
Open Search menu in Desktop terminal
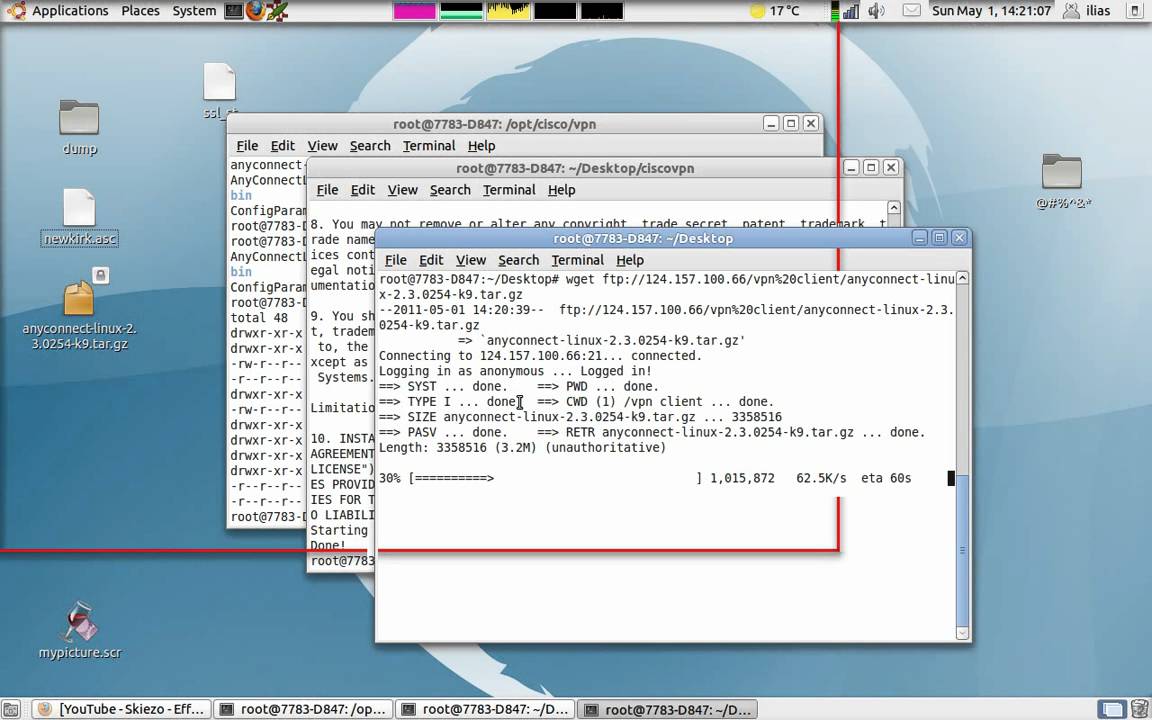[x=518, y=260]
